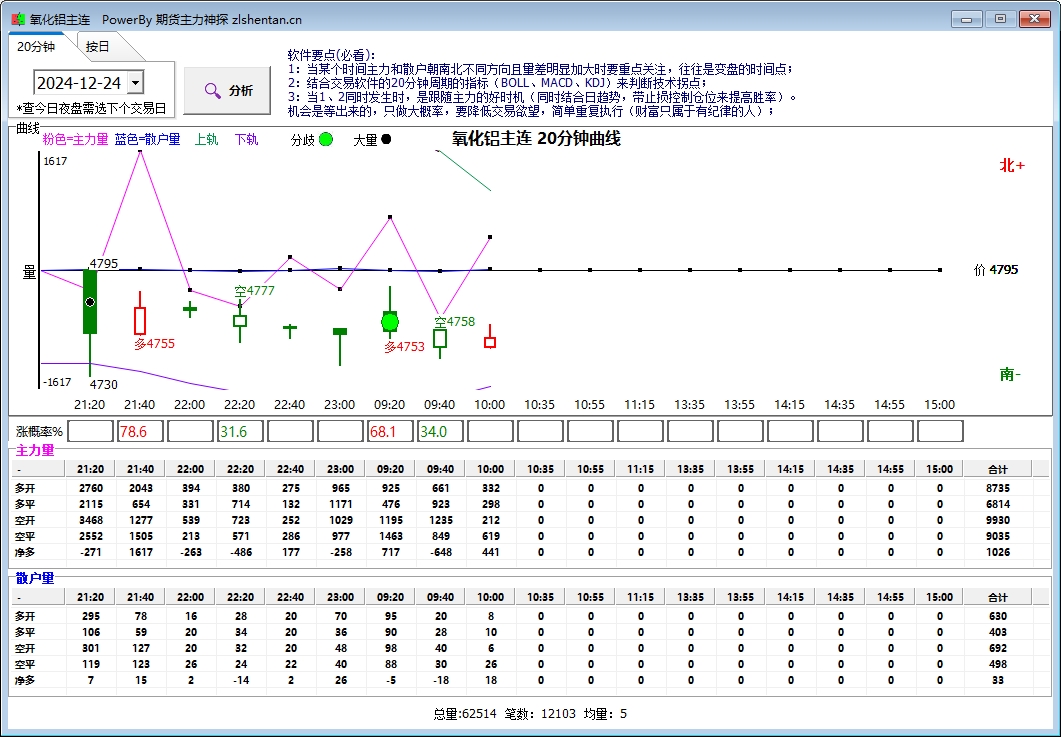The height and width of the screenshot is (737, 1061).
Task: Click the 净多 row label in 散户量 table
Action: (x=25, y=680)
